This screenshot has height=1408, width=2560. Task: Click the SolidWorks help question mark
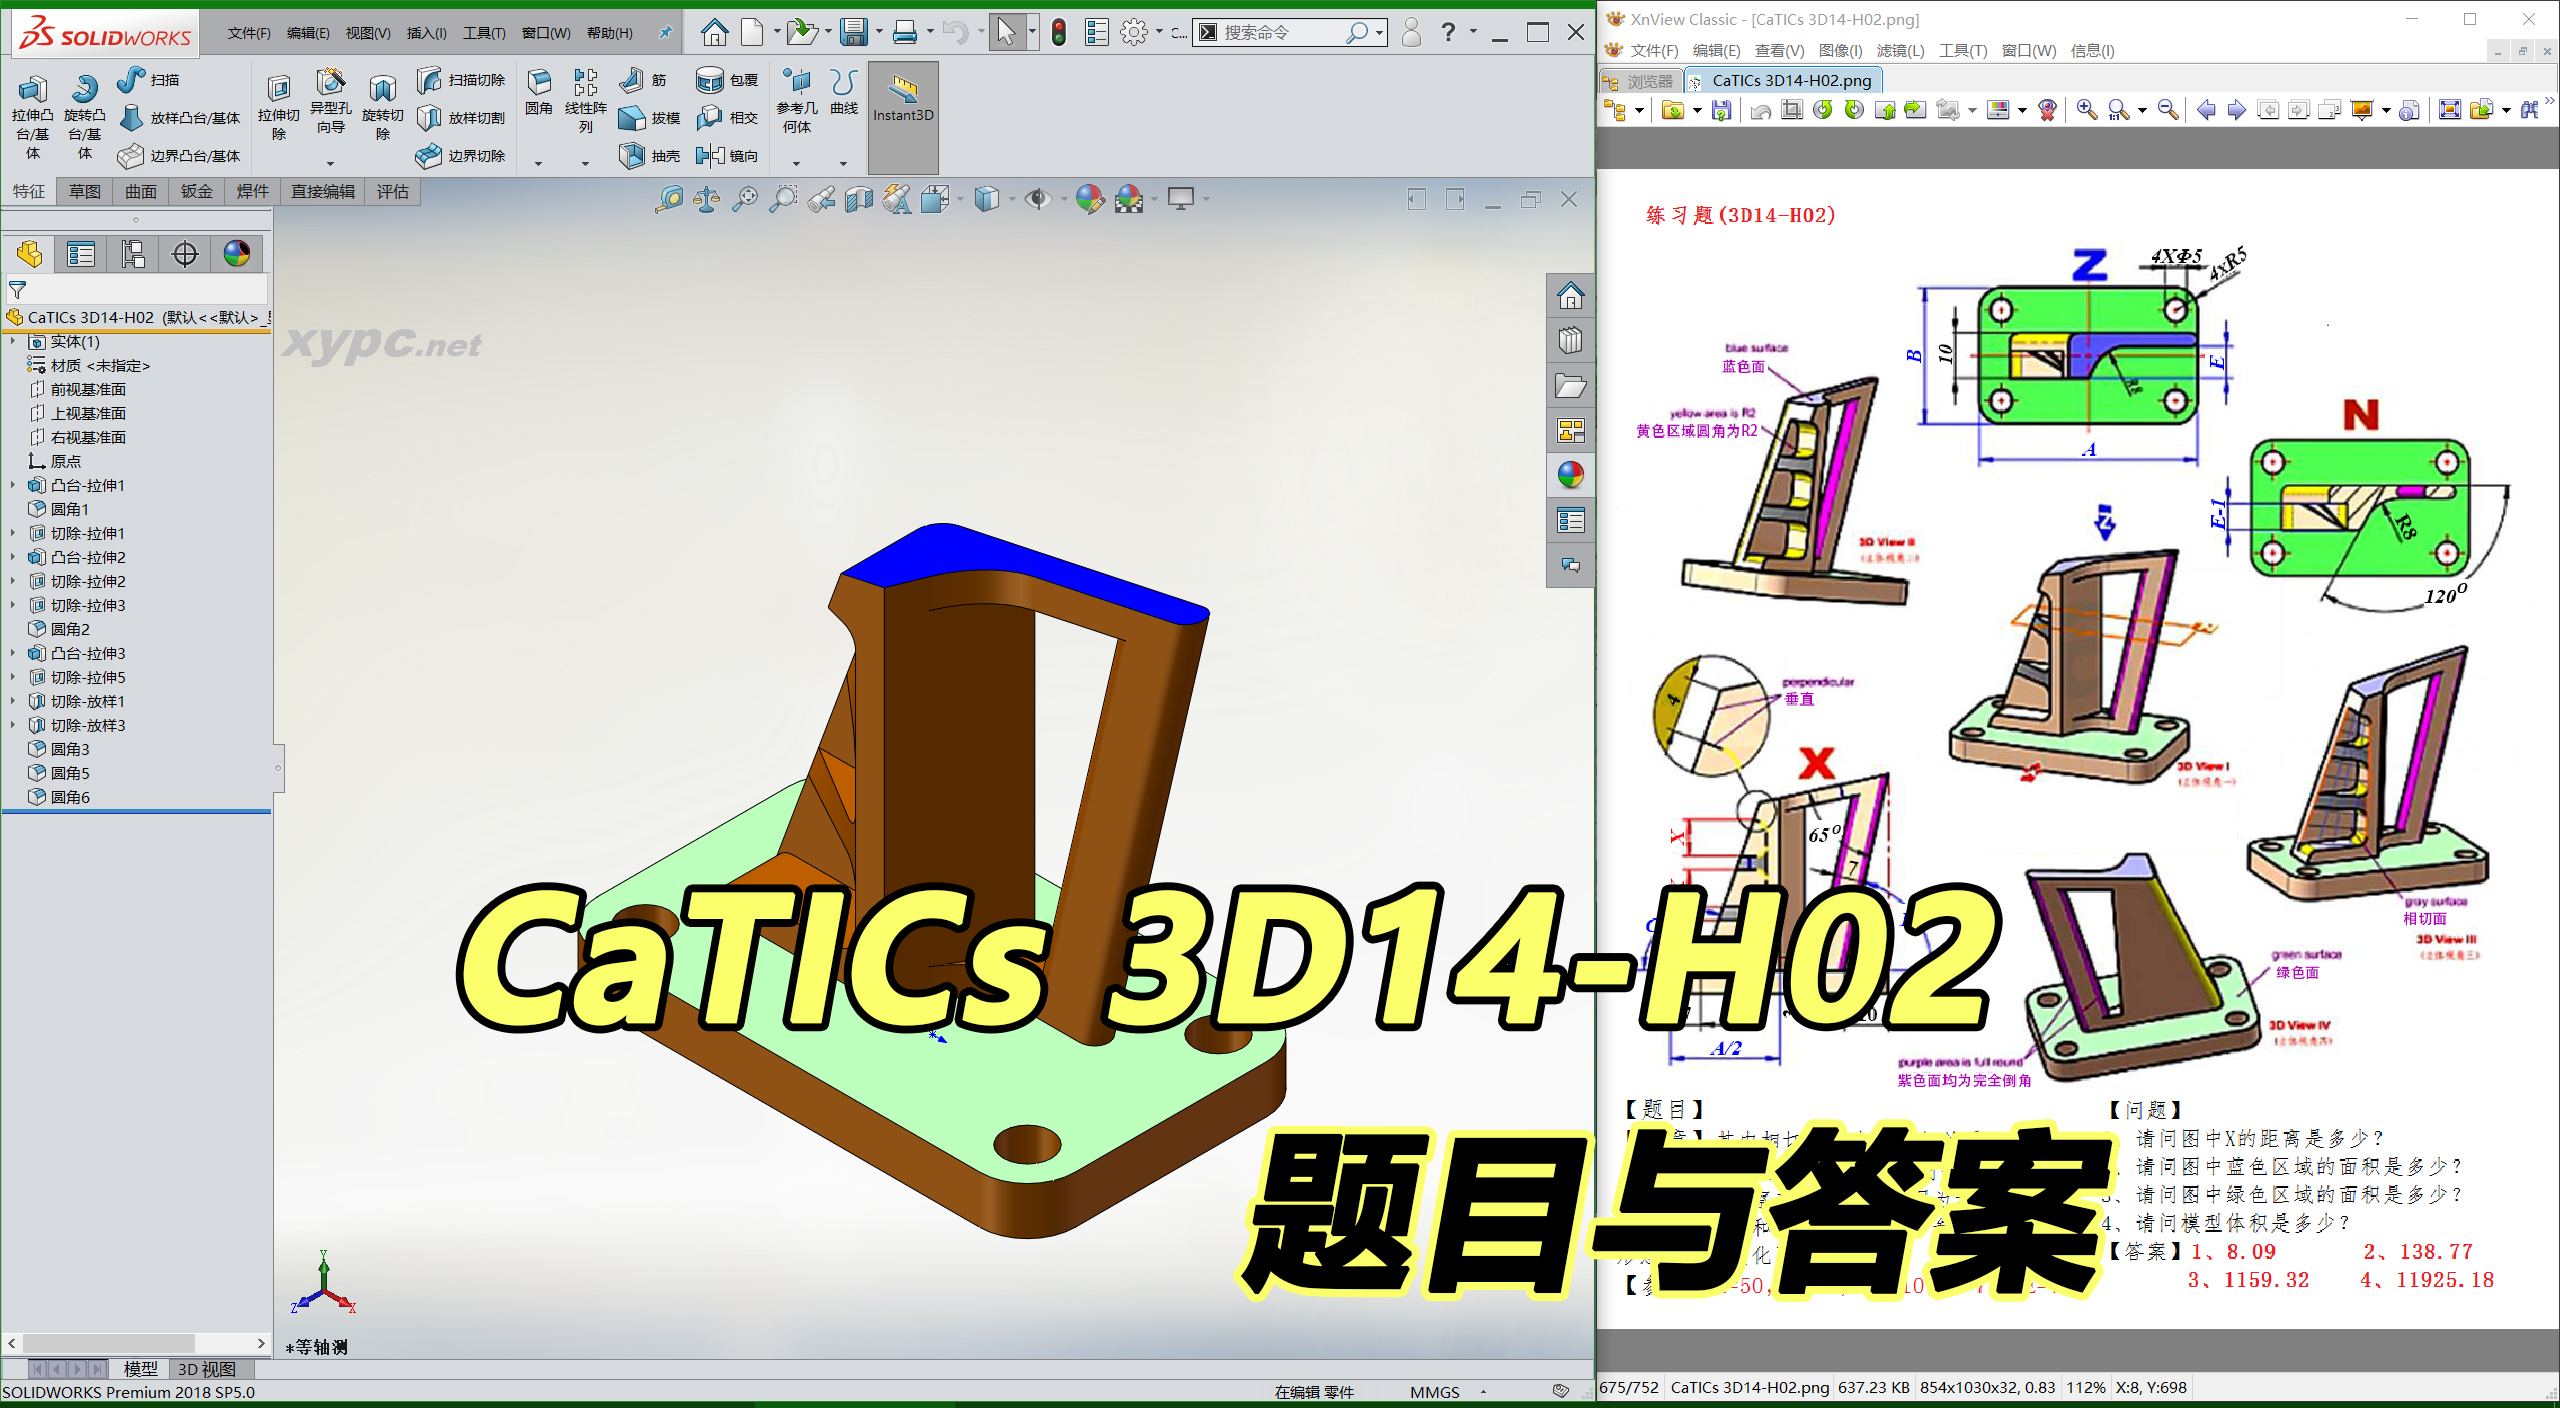click(1447, 33)
